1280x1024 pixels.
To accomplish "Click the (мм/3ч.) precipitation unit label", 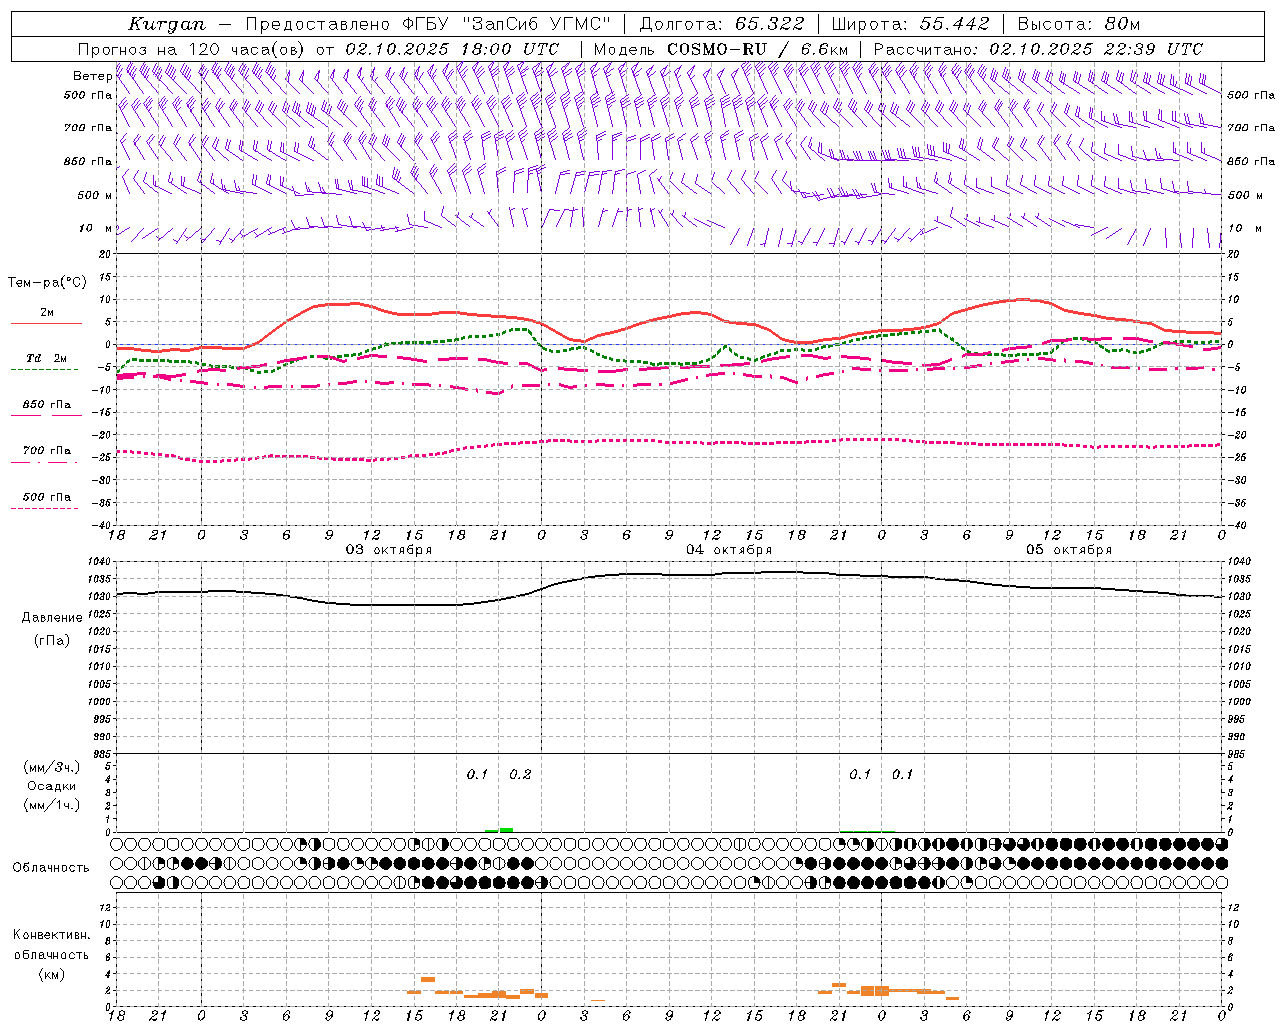I will [51, 768].
